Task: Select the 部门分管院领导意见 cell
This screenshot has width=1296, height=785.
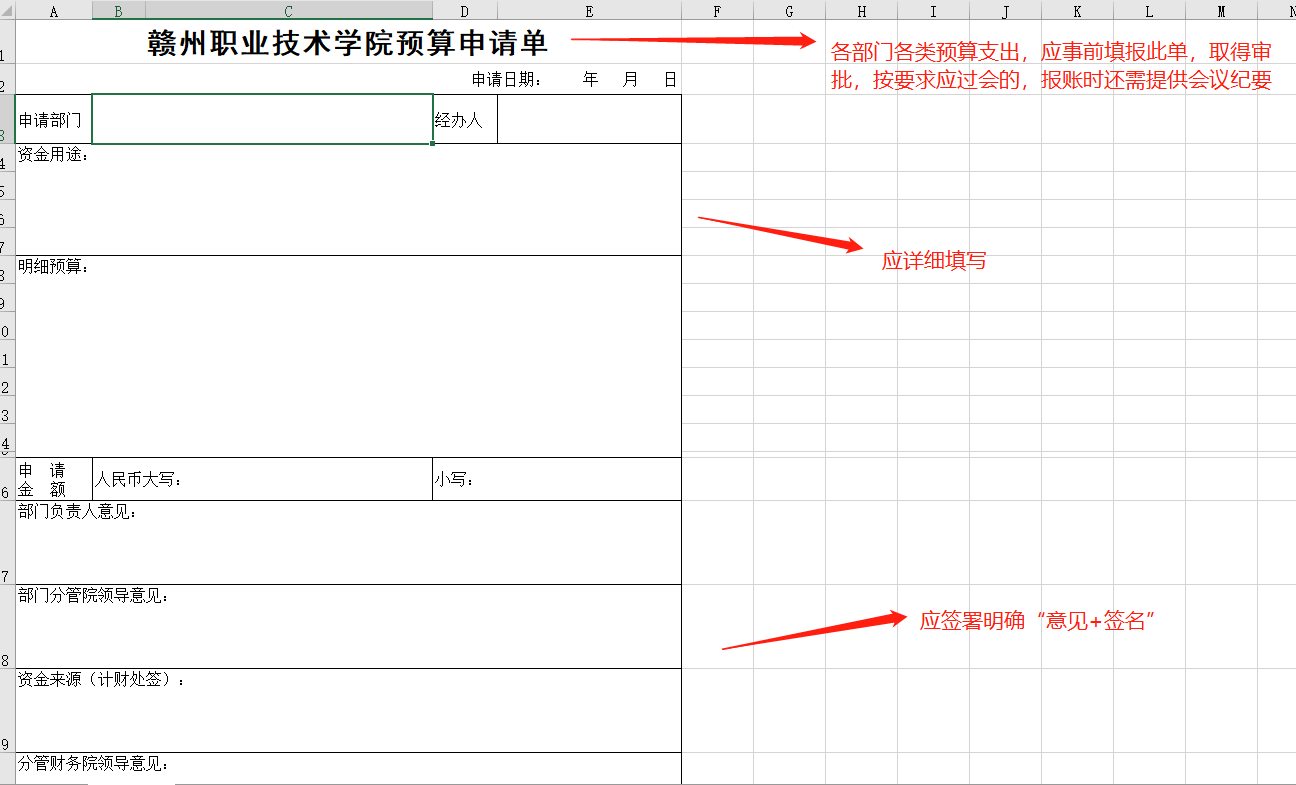Action: 348,627
